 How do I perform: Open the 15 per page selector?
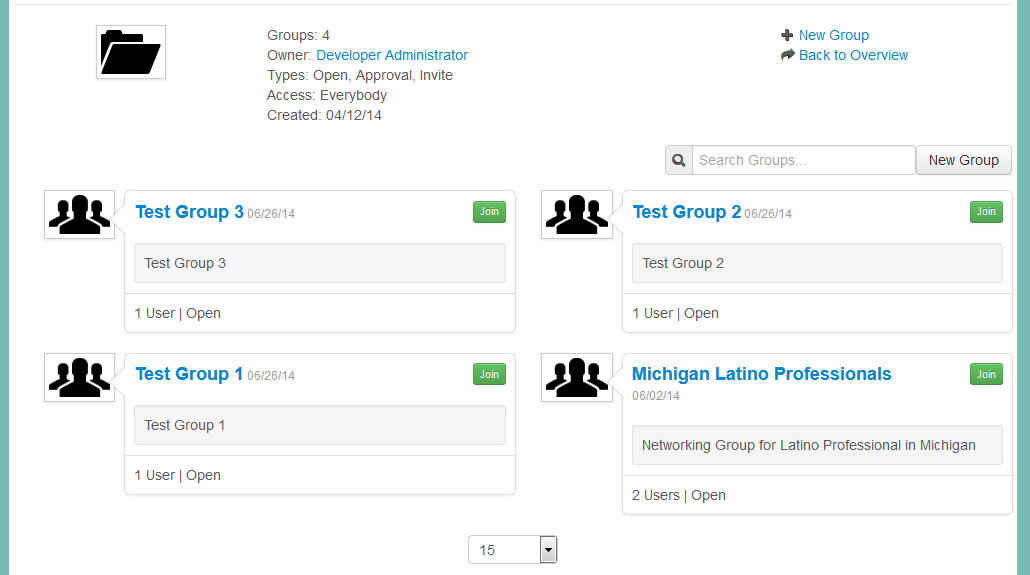coord(512,549)
